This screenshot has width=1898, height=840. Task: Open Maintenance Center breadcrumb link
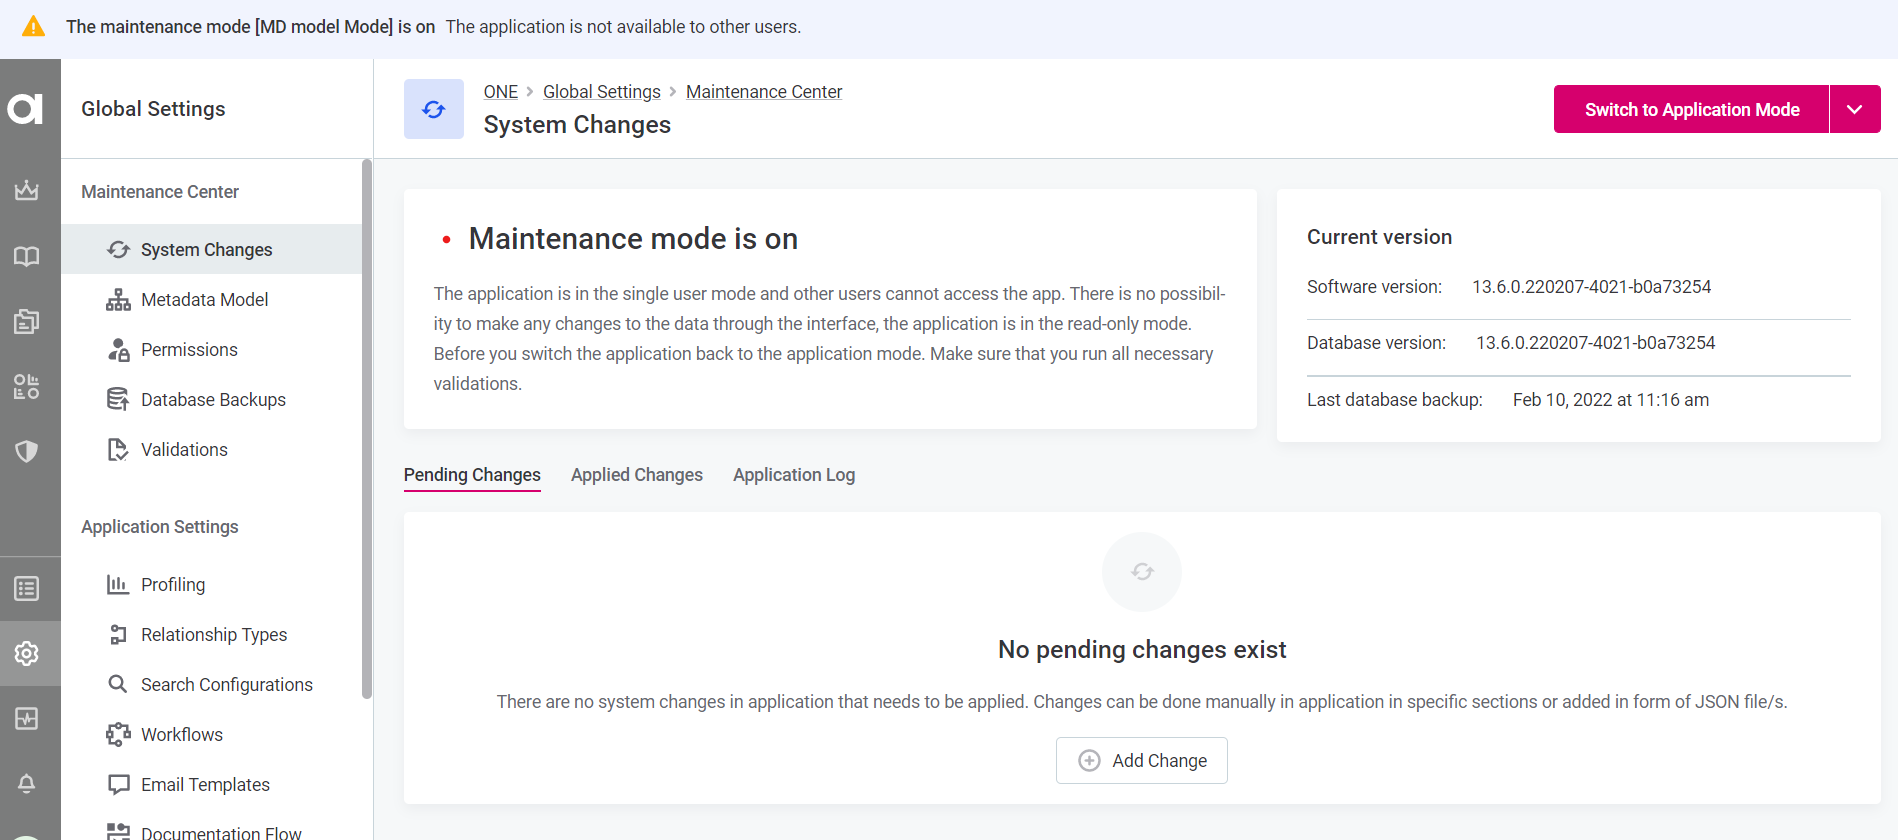763,92
